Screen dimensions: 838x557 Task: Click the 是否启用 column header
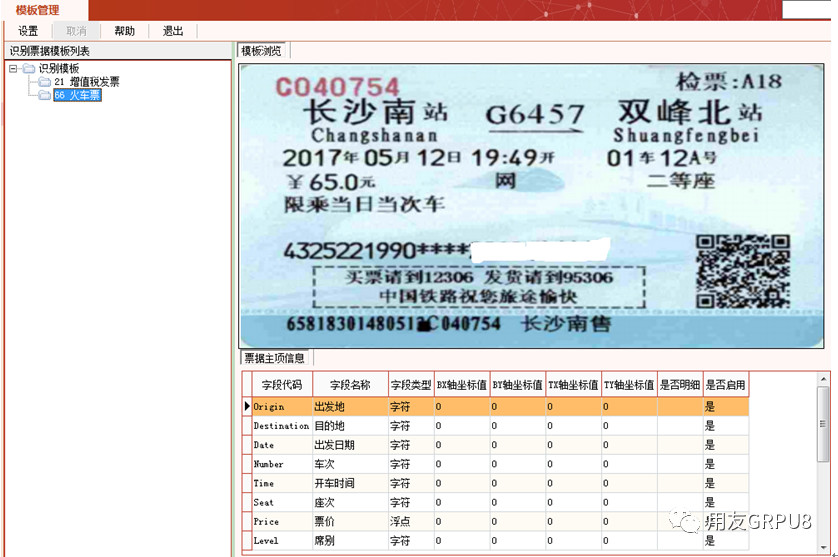pos(726,385)
